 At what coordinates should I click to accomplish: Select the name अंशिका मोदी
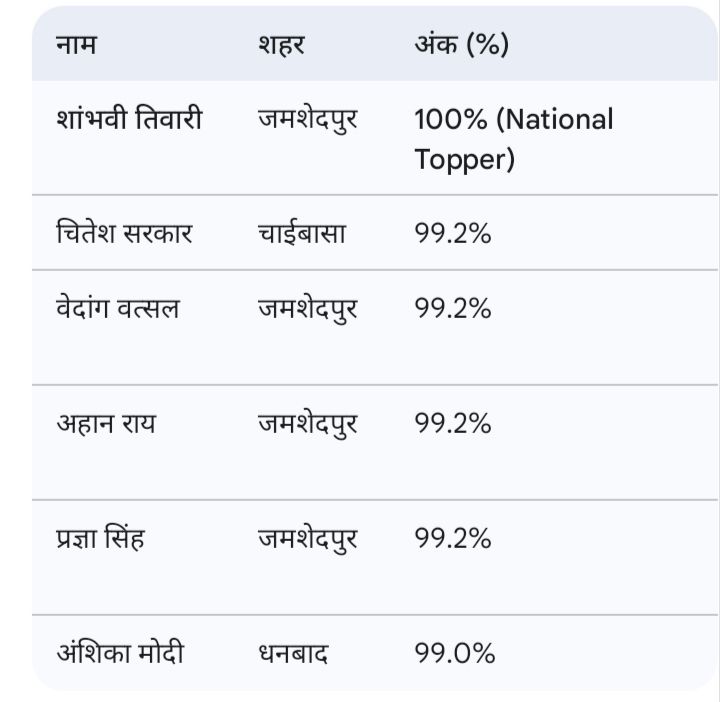(x=120, y=654)
